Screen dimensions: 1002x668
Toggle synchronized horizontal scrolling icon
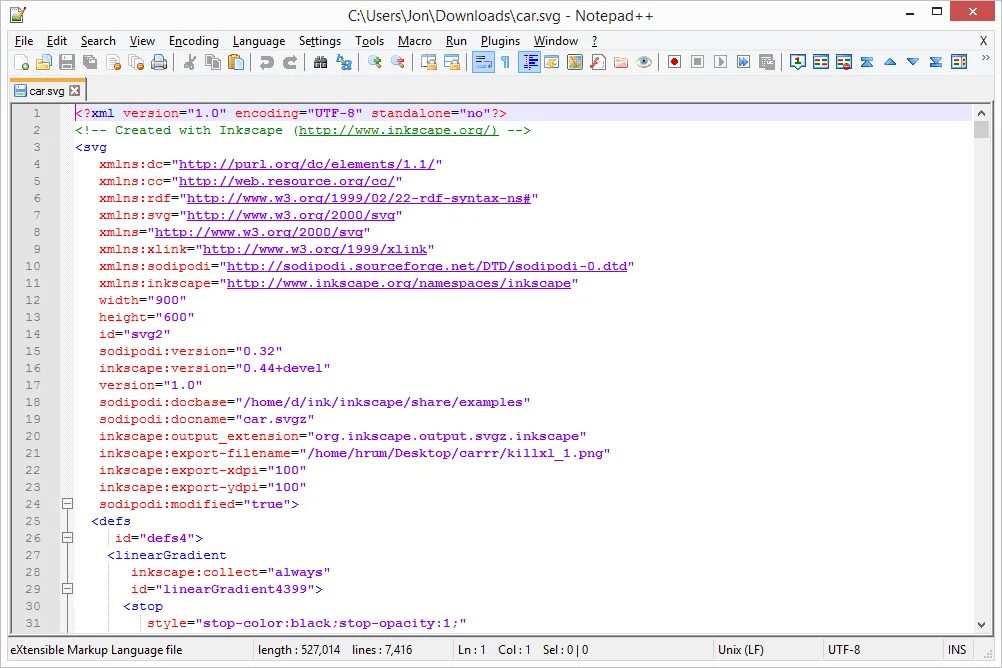(x=451, y=62)
